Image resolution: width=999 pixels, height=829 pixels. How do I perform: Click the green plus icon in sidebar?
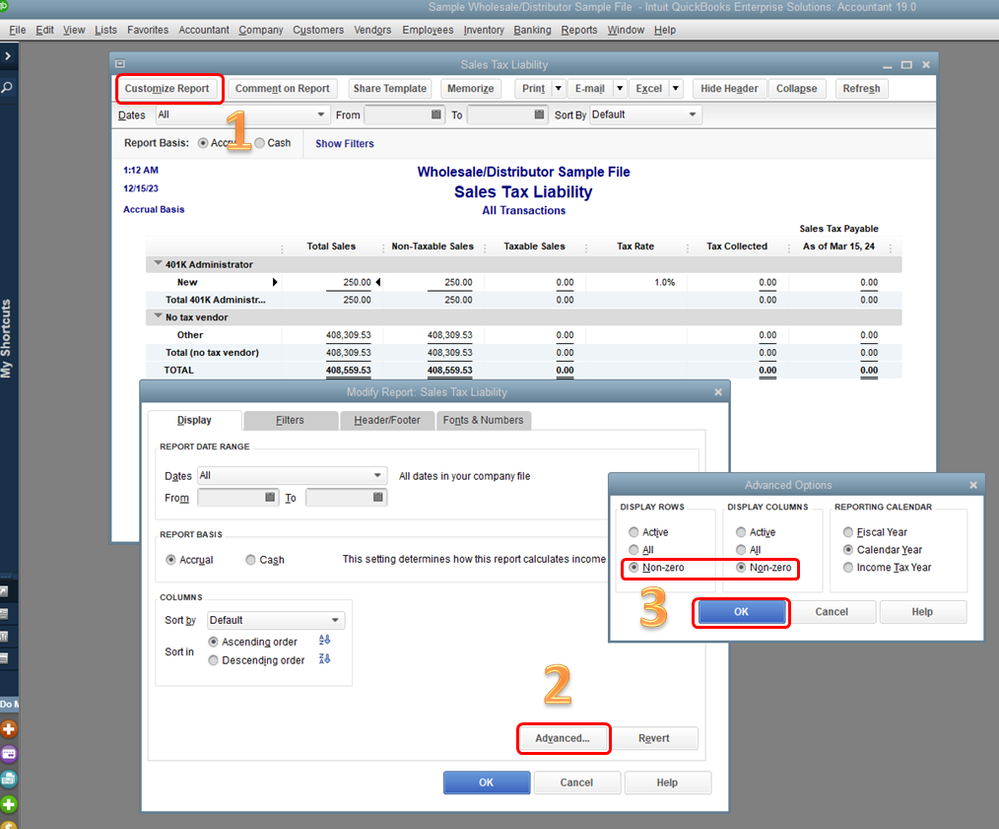click(x=9, y=804)
